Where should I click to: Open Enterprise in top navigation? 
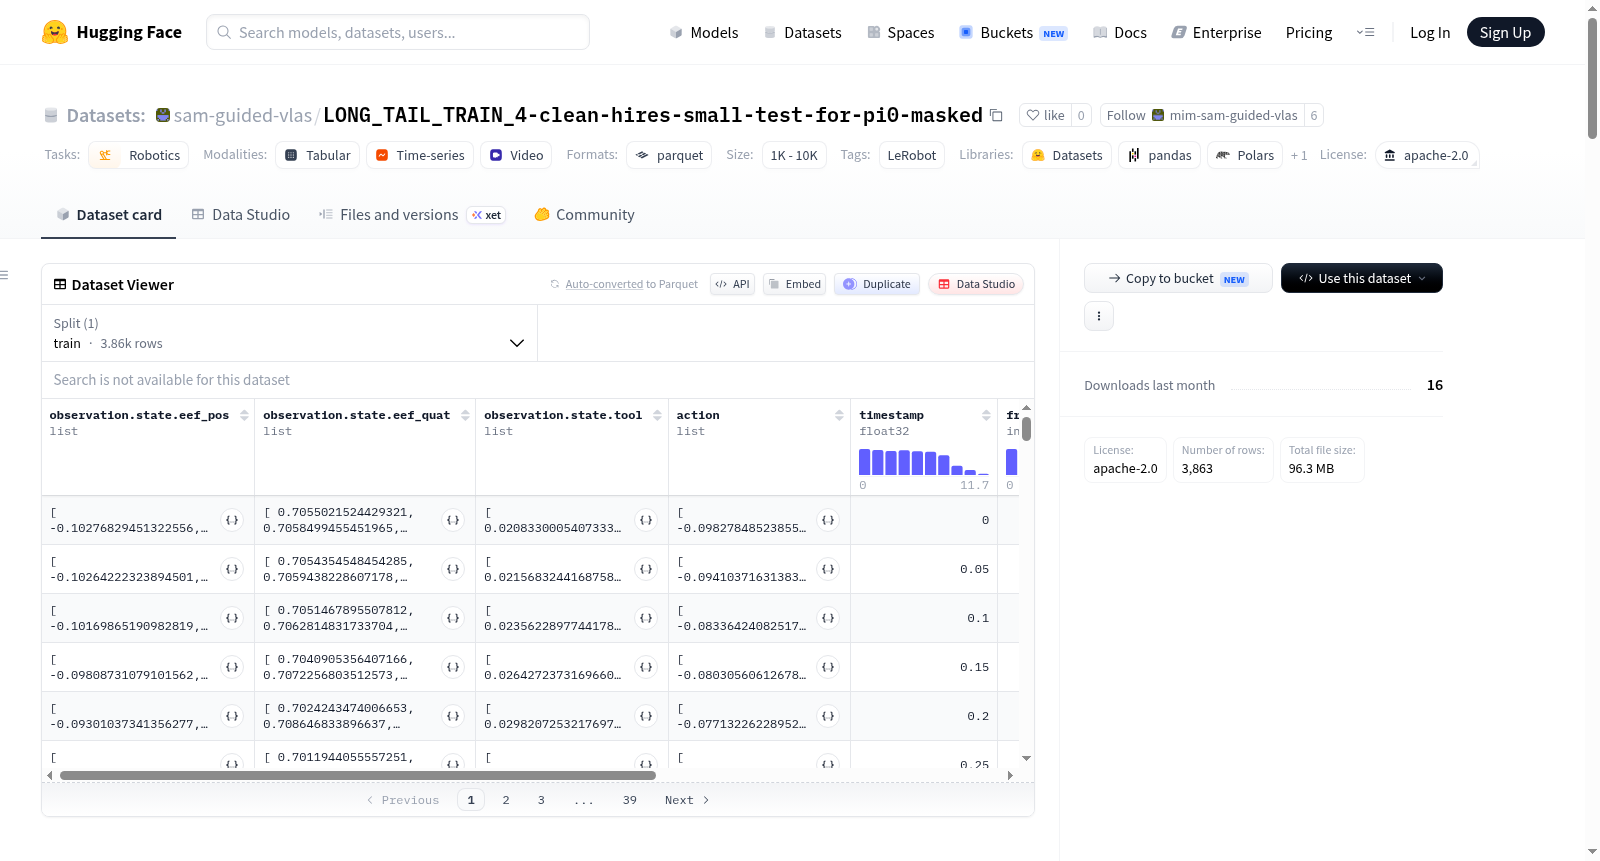coord(1217,32)
